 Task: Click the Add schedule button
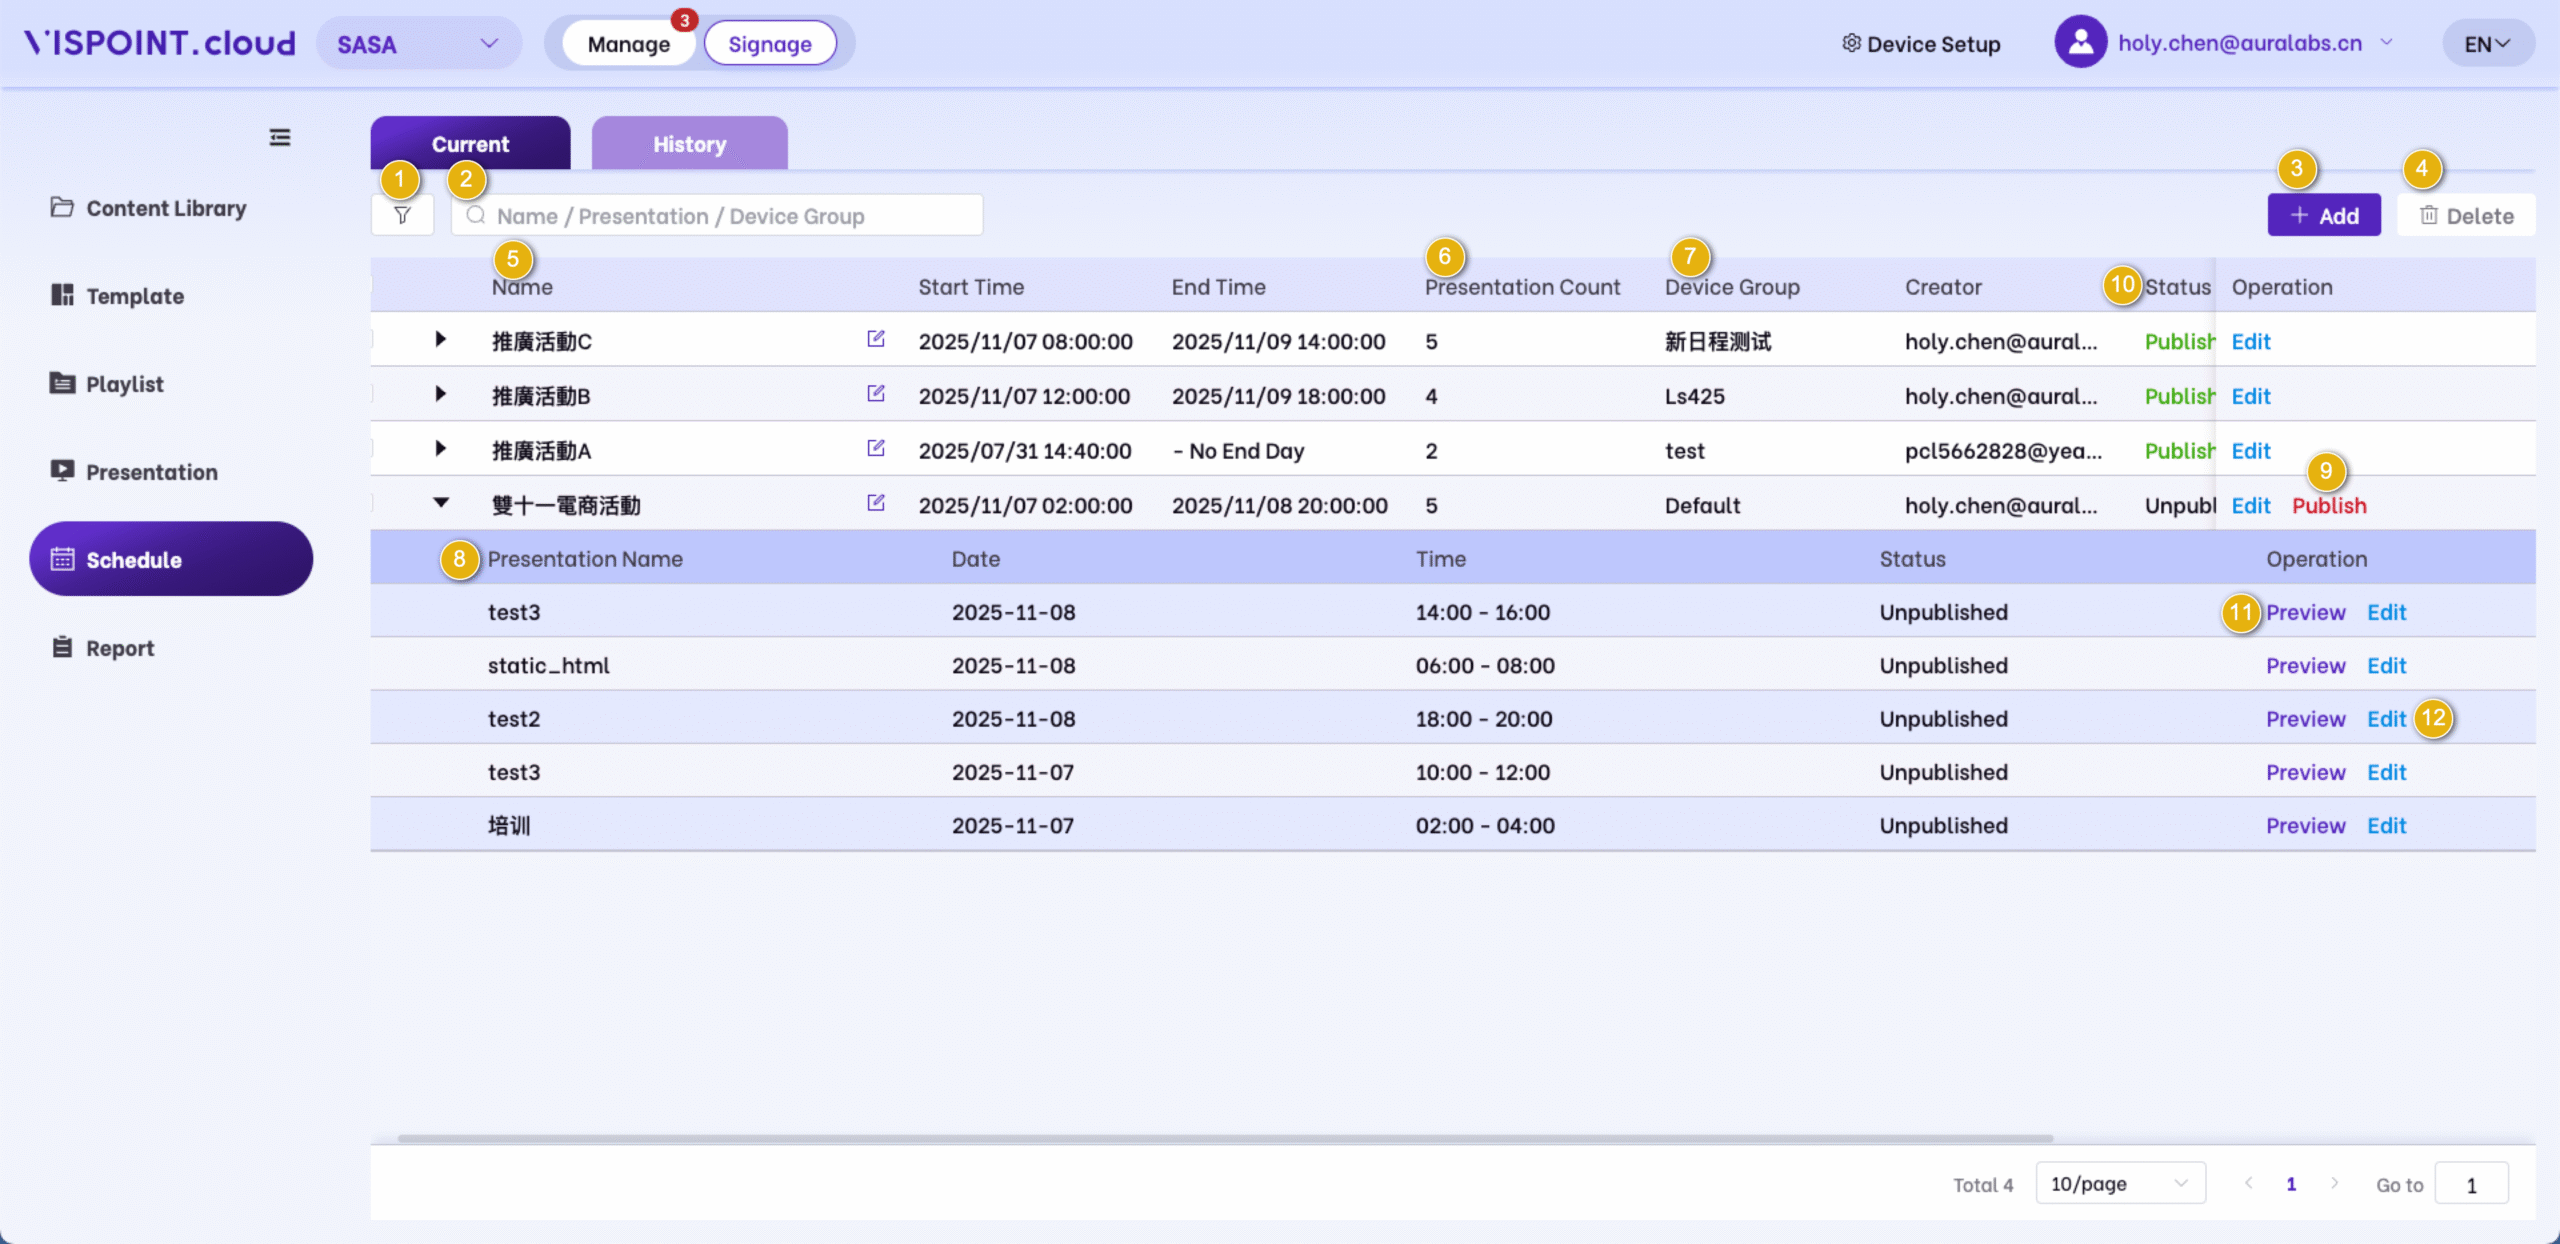[x=2323, y=216]
